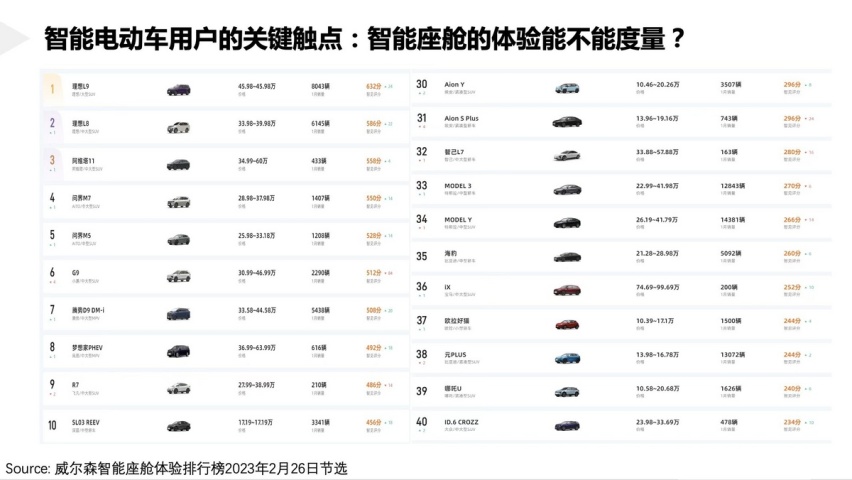Open the Aion S Plus car image

click(x=567, y=122)
